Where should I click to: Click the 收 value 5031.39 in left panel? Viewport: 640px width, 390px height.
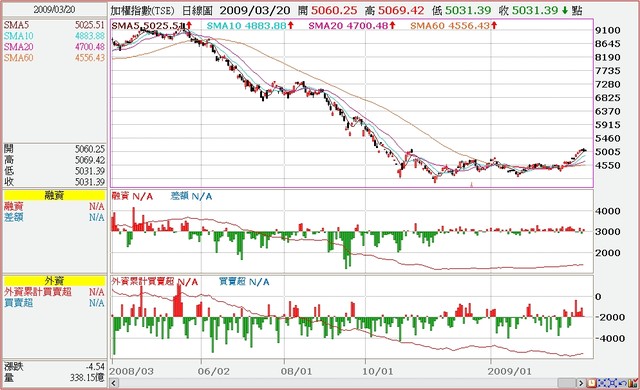click(90, 182)
